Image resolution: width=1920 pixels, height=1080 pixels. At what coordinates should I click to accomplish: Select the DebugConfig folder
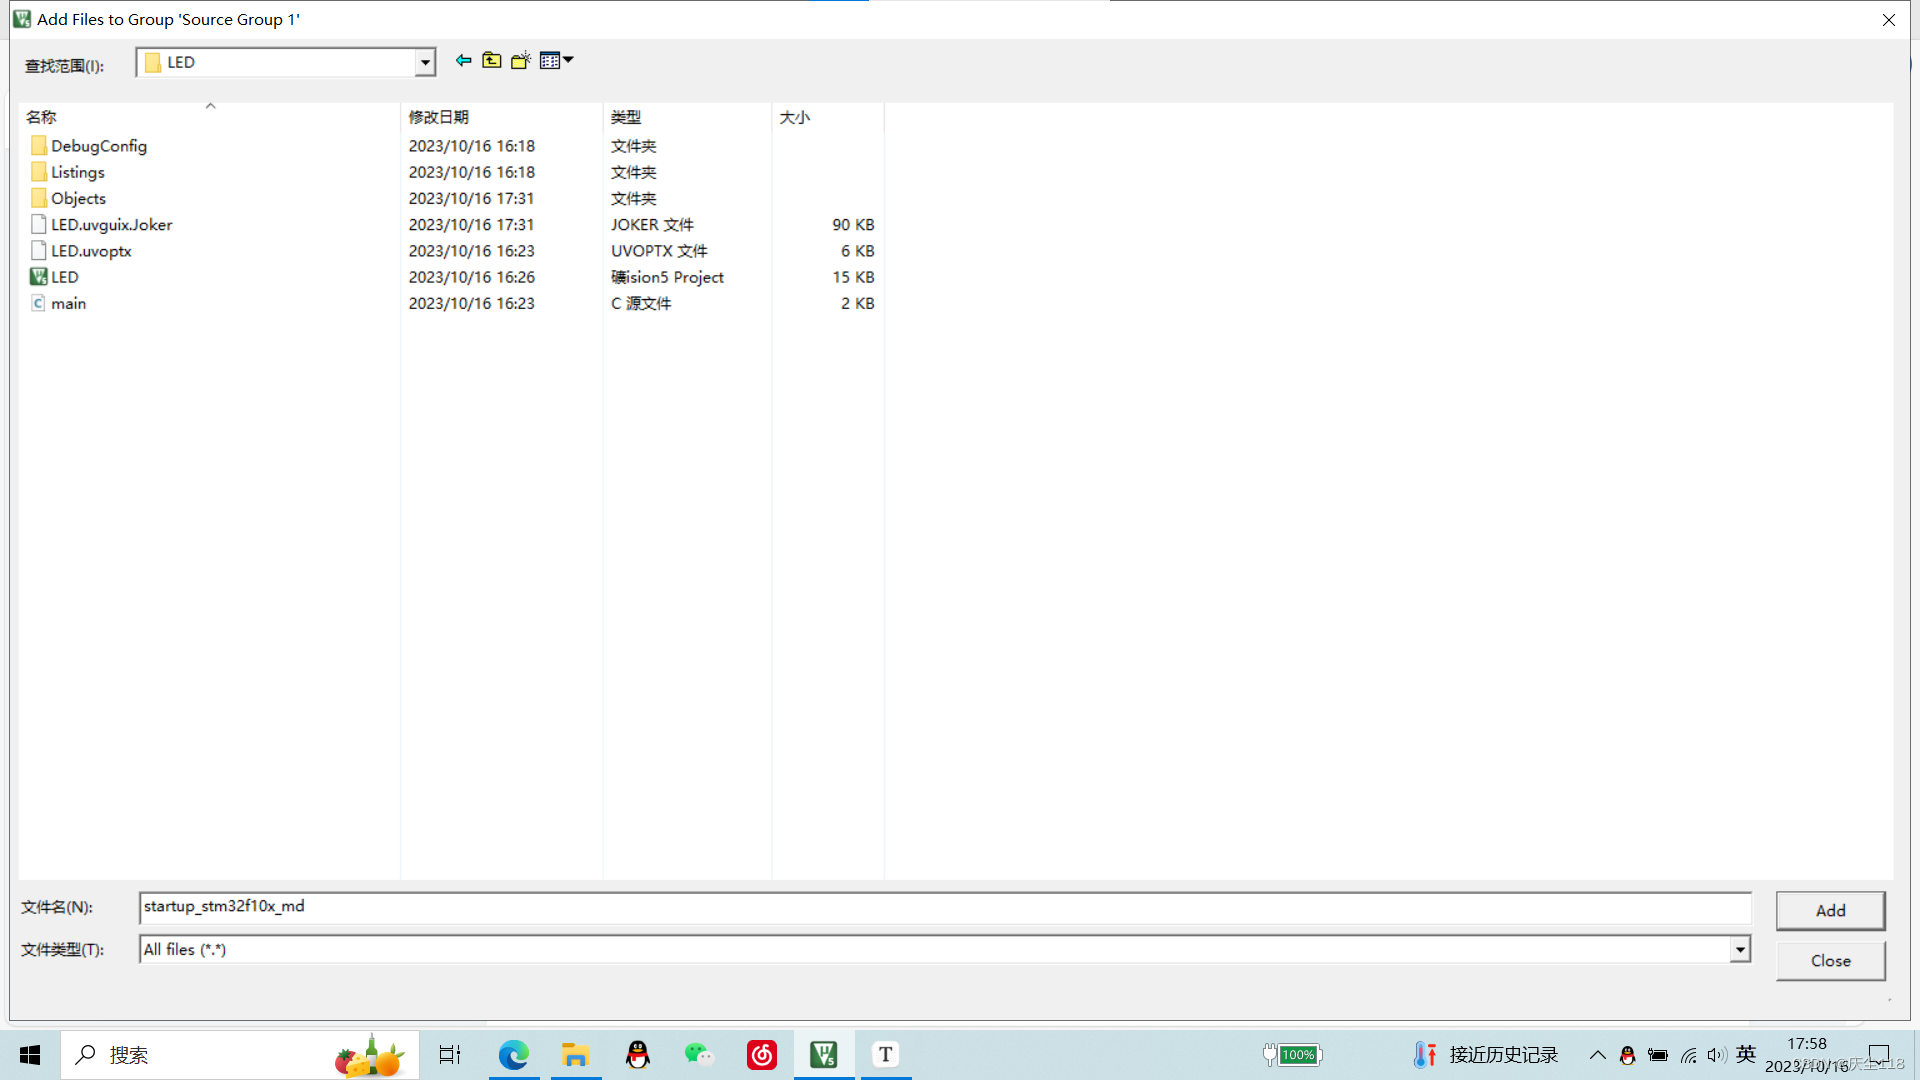click(98, 146)
